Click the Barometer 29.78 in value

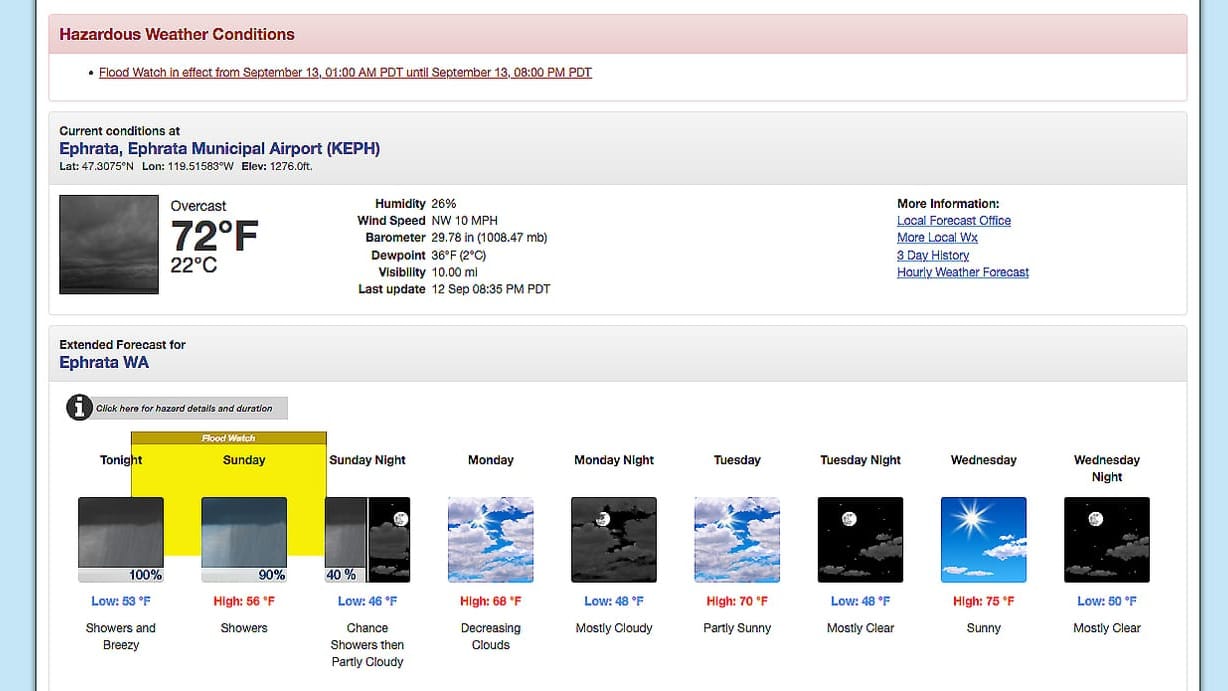click(x=489, y=238)
